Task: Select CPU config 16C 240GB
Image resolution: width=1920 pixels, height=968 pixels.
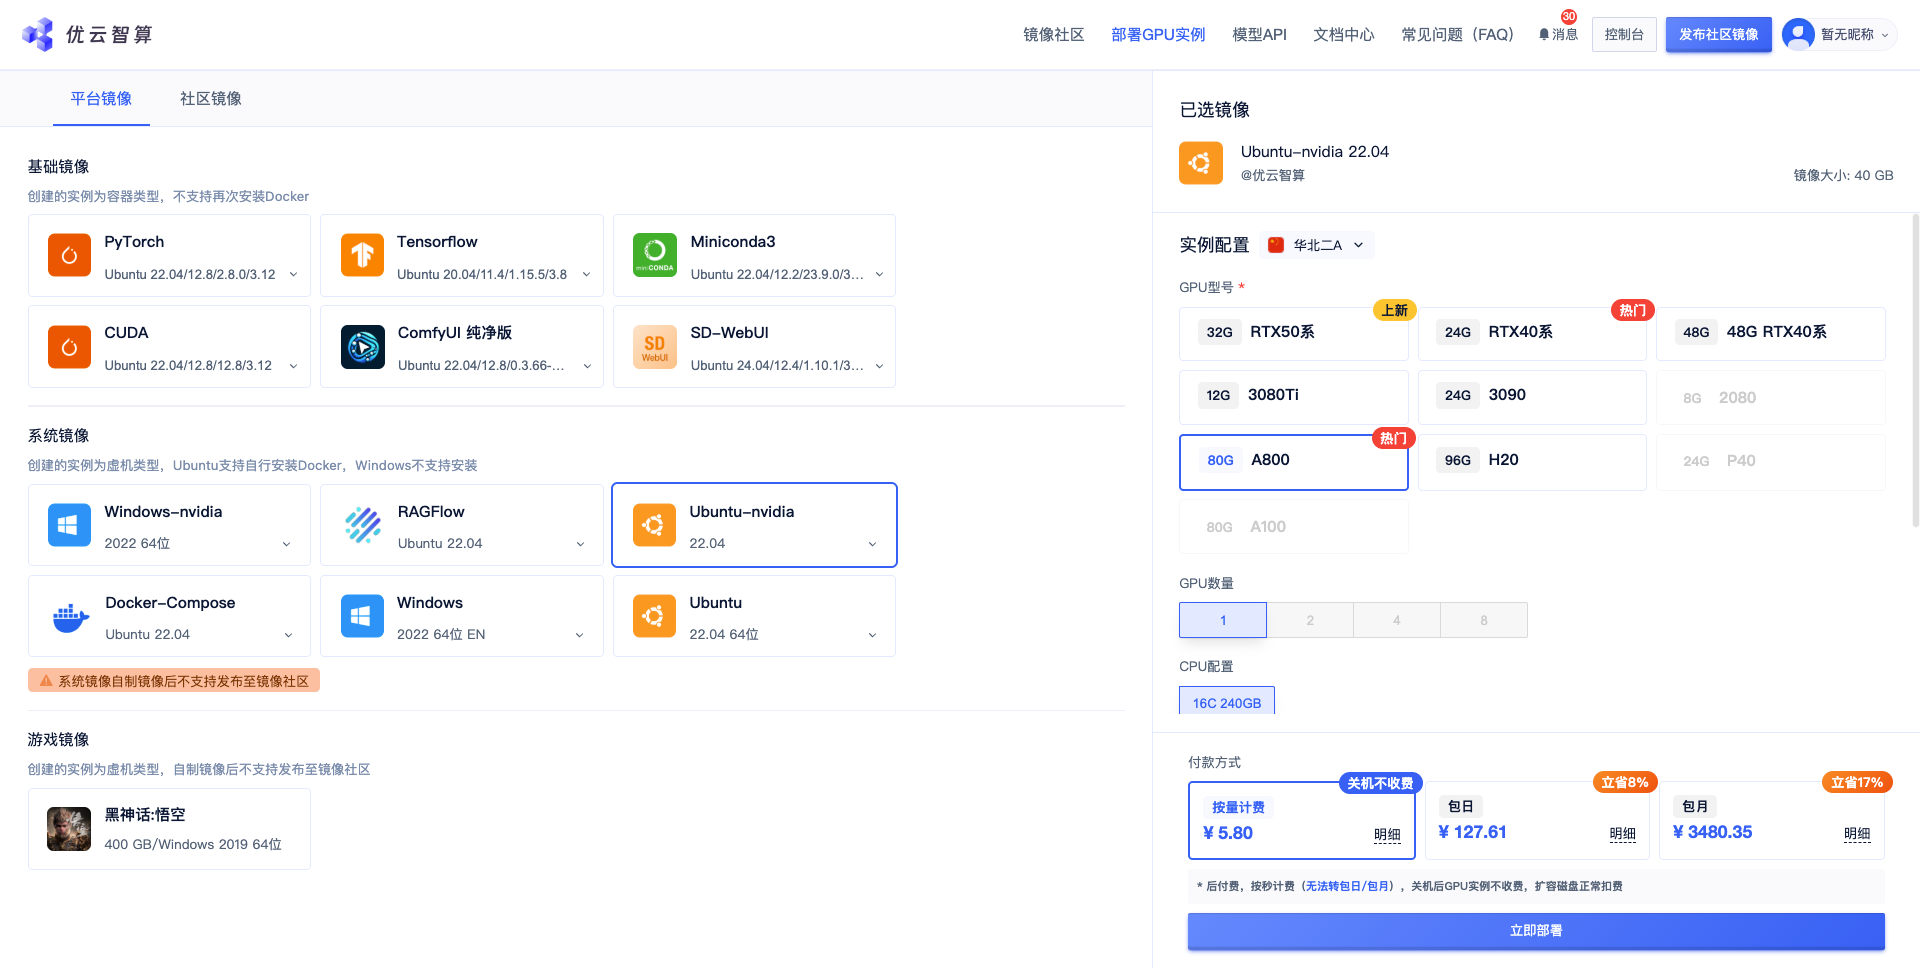Action: [1227, 702]
